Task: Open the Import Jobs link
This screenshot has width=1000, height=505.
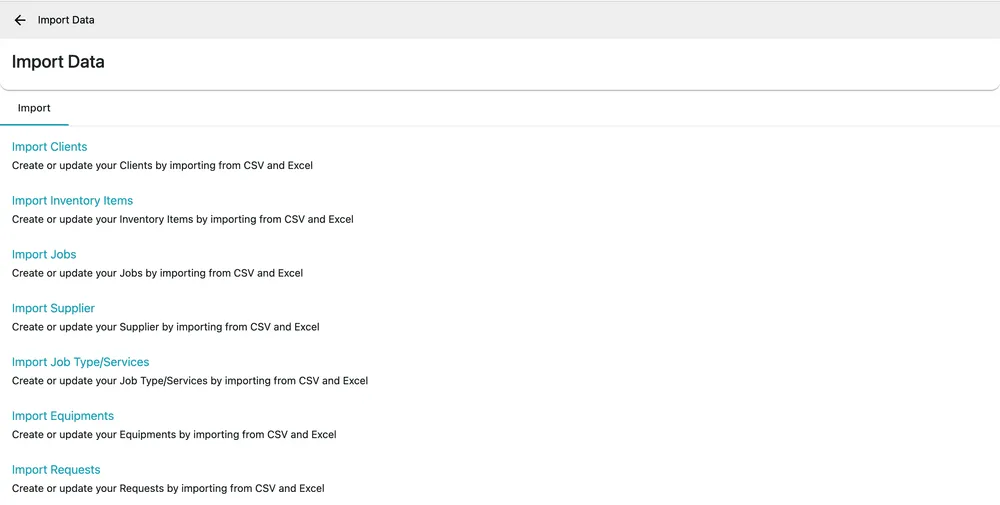Action: (x=44, y=254)
